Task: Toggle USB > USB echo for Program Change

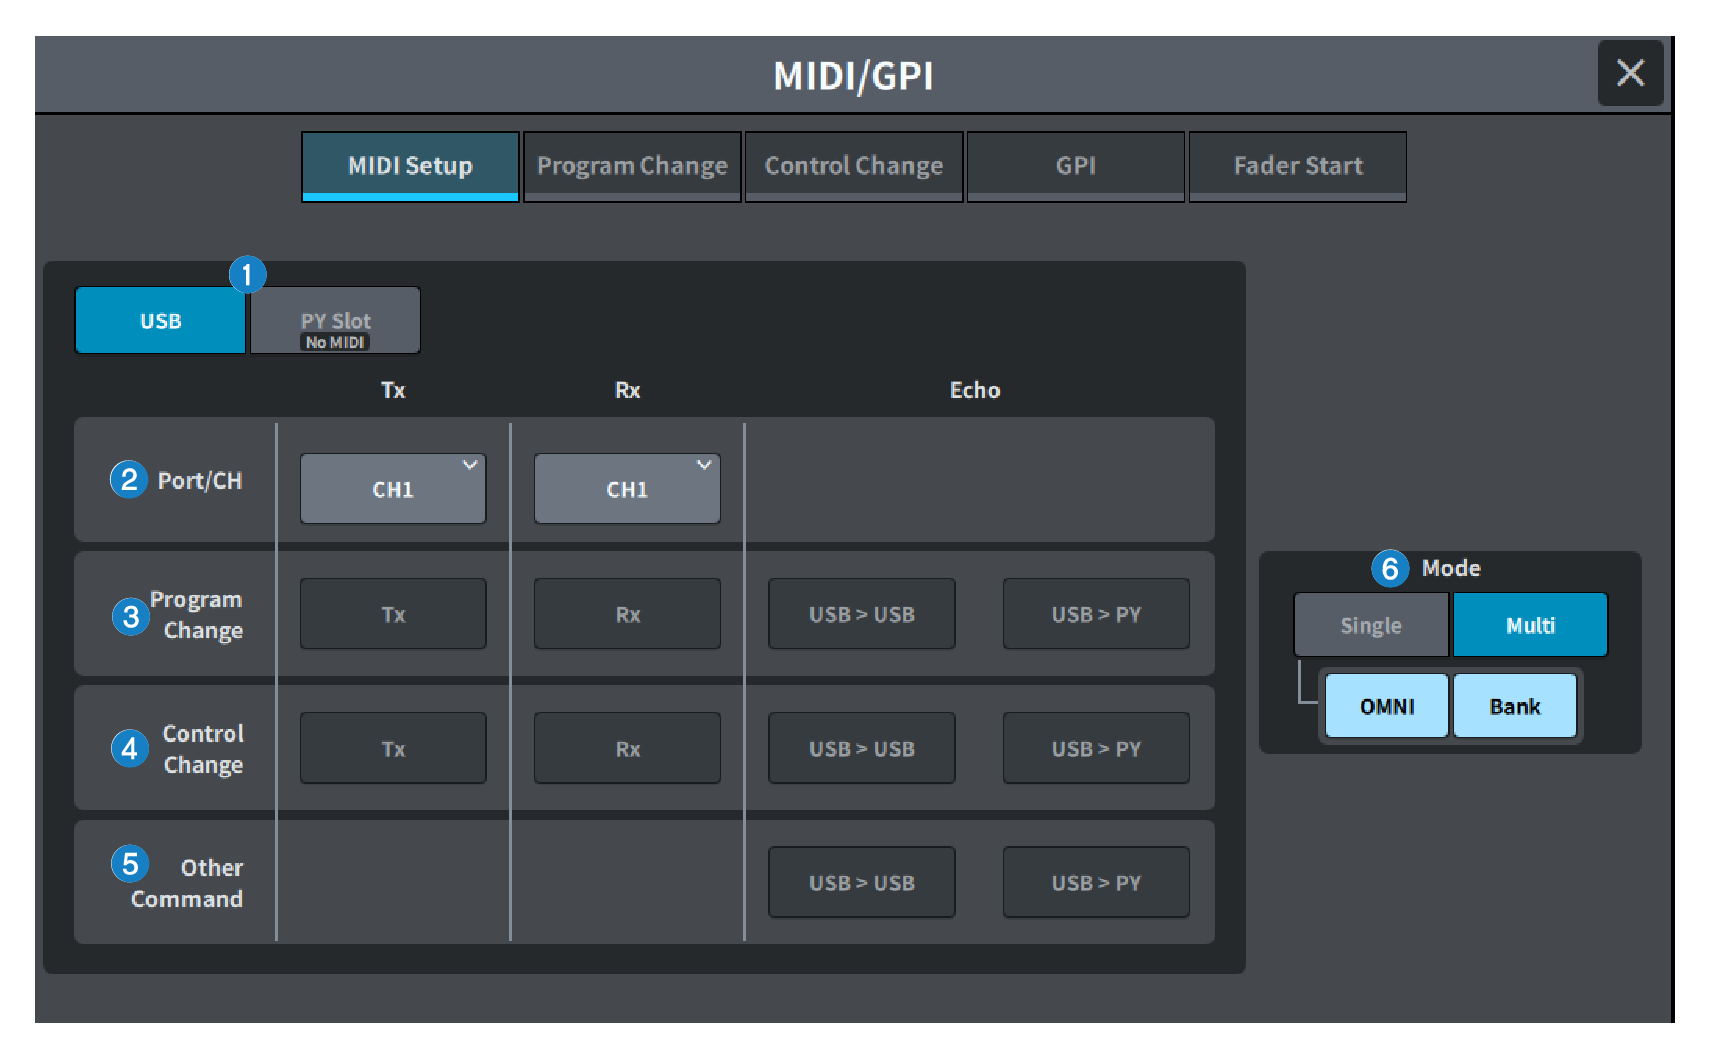Action: 861,613
